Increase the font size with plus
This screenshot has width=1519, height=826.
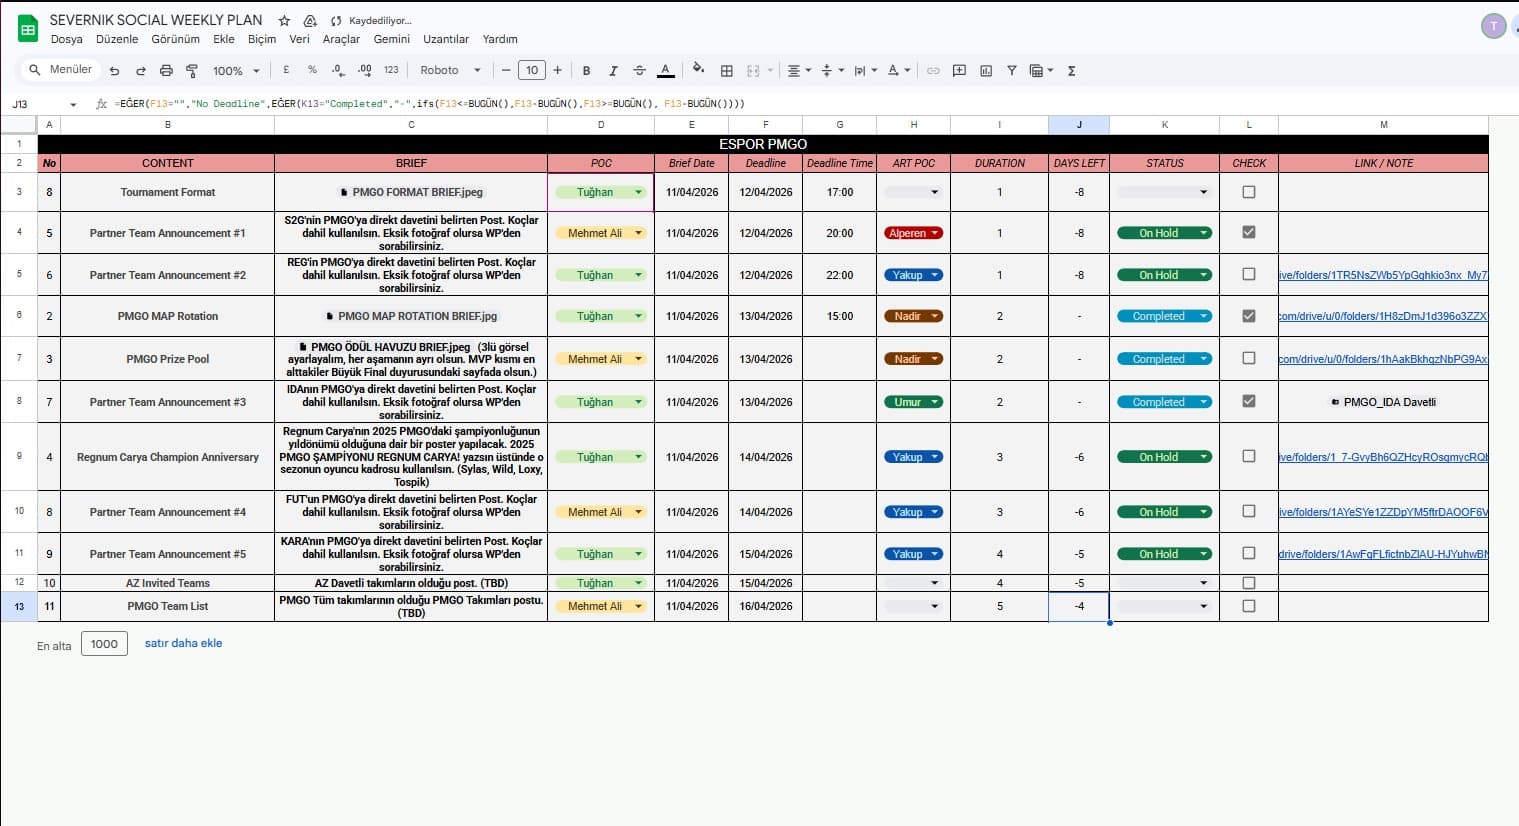point(557,70)
